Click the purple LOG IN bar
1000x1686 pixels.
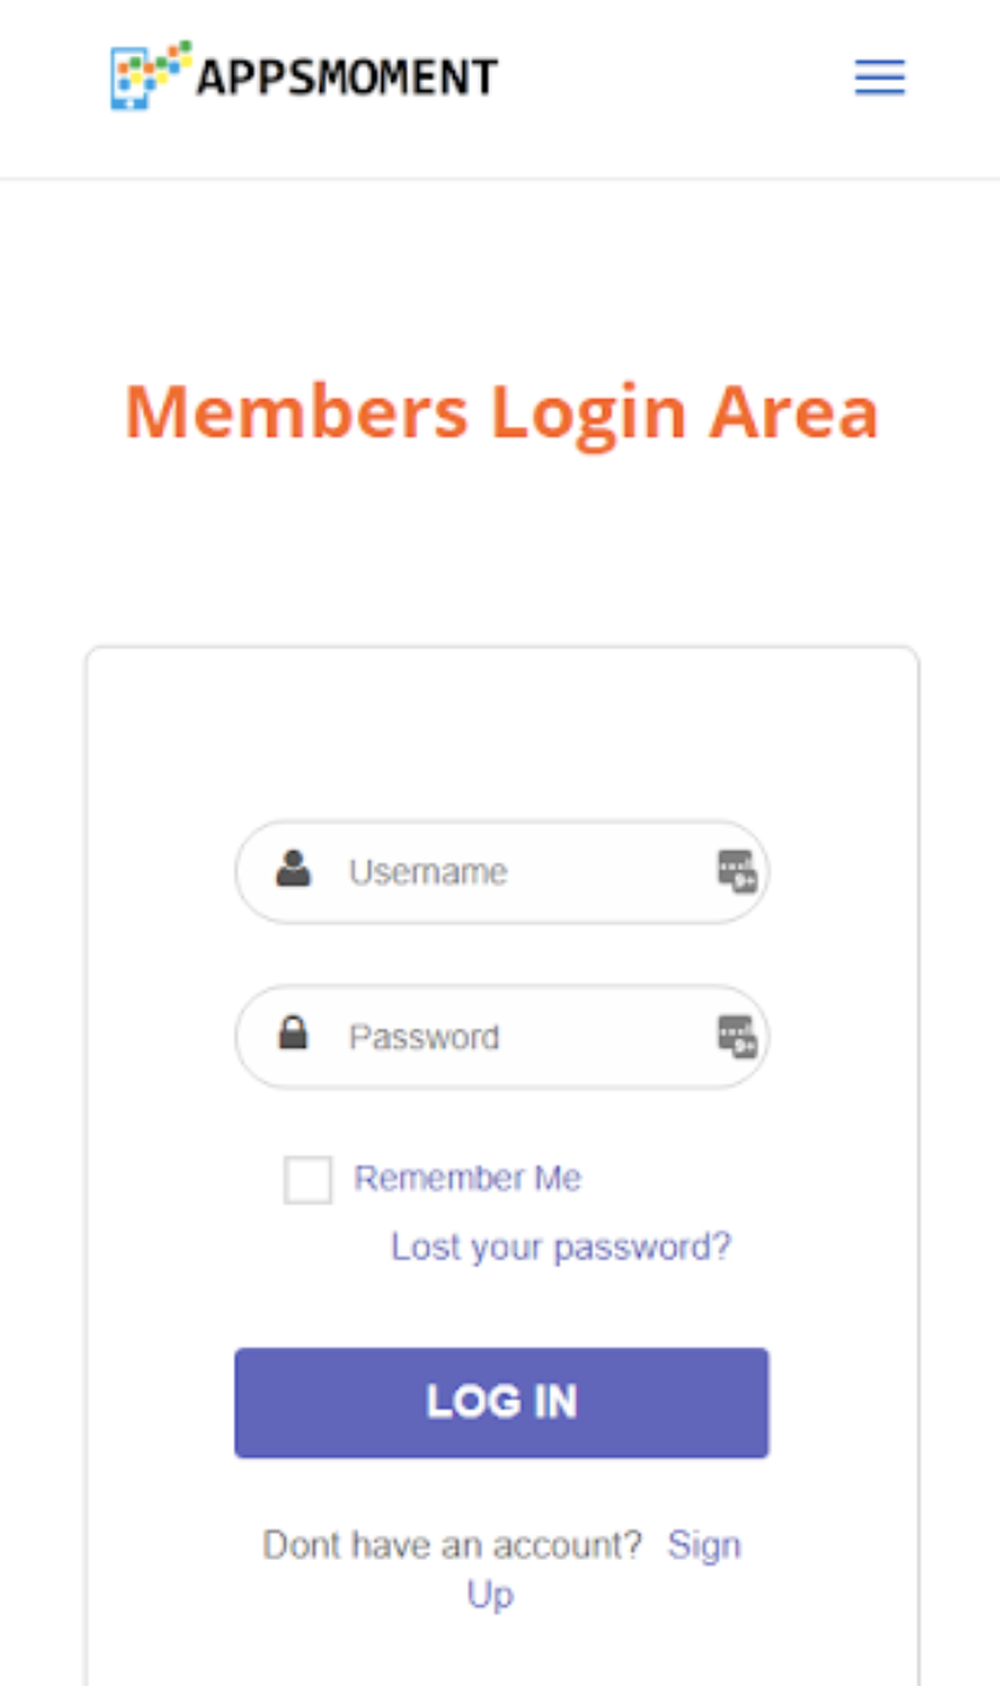click(501, 1402)
